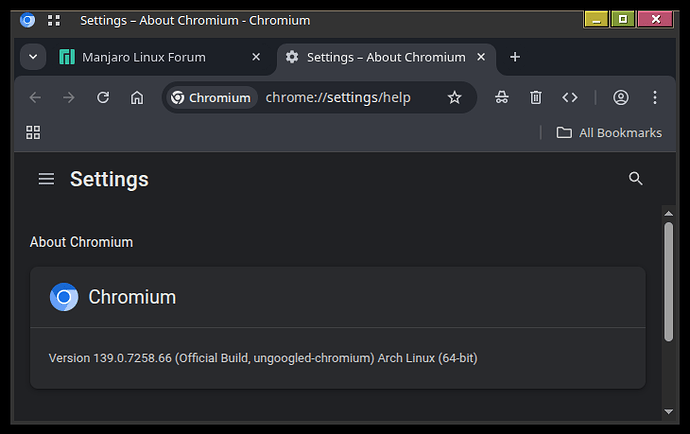Open the Settings hamburger menu
Viewport: 690px width, 434px height.
pos(46,179)
